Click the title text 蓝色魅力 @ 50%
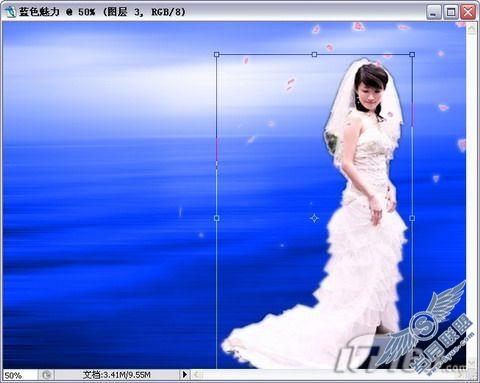 coord(57,12)
